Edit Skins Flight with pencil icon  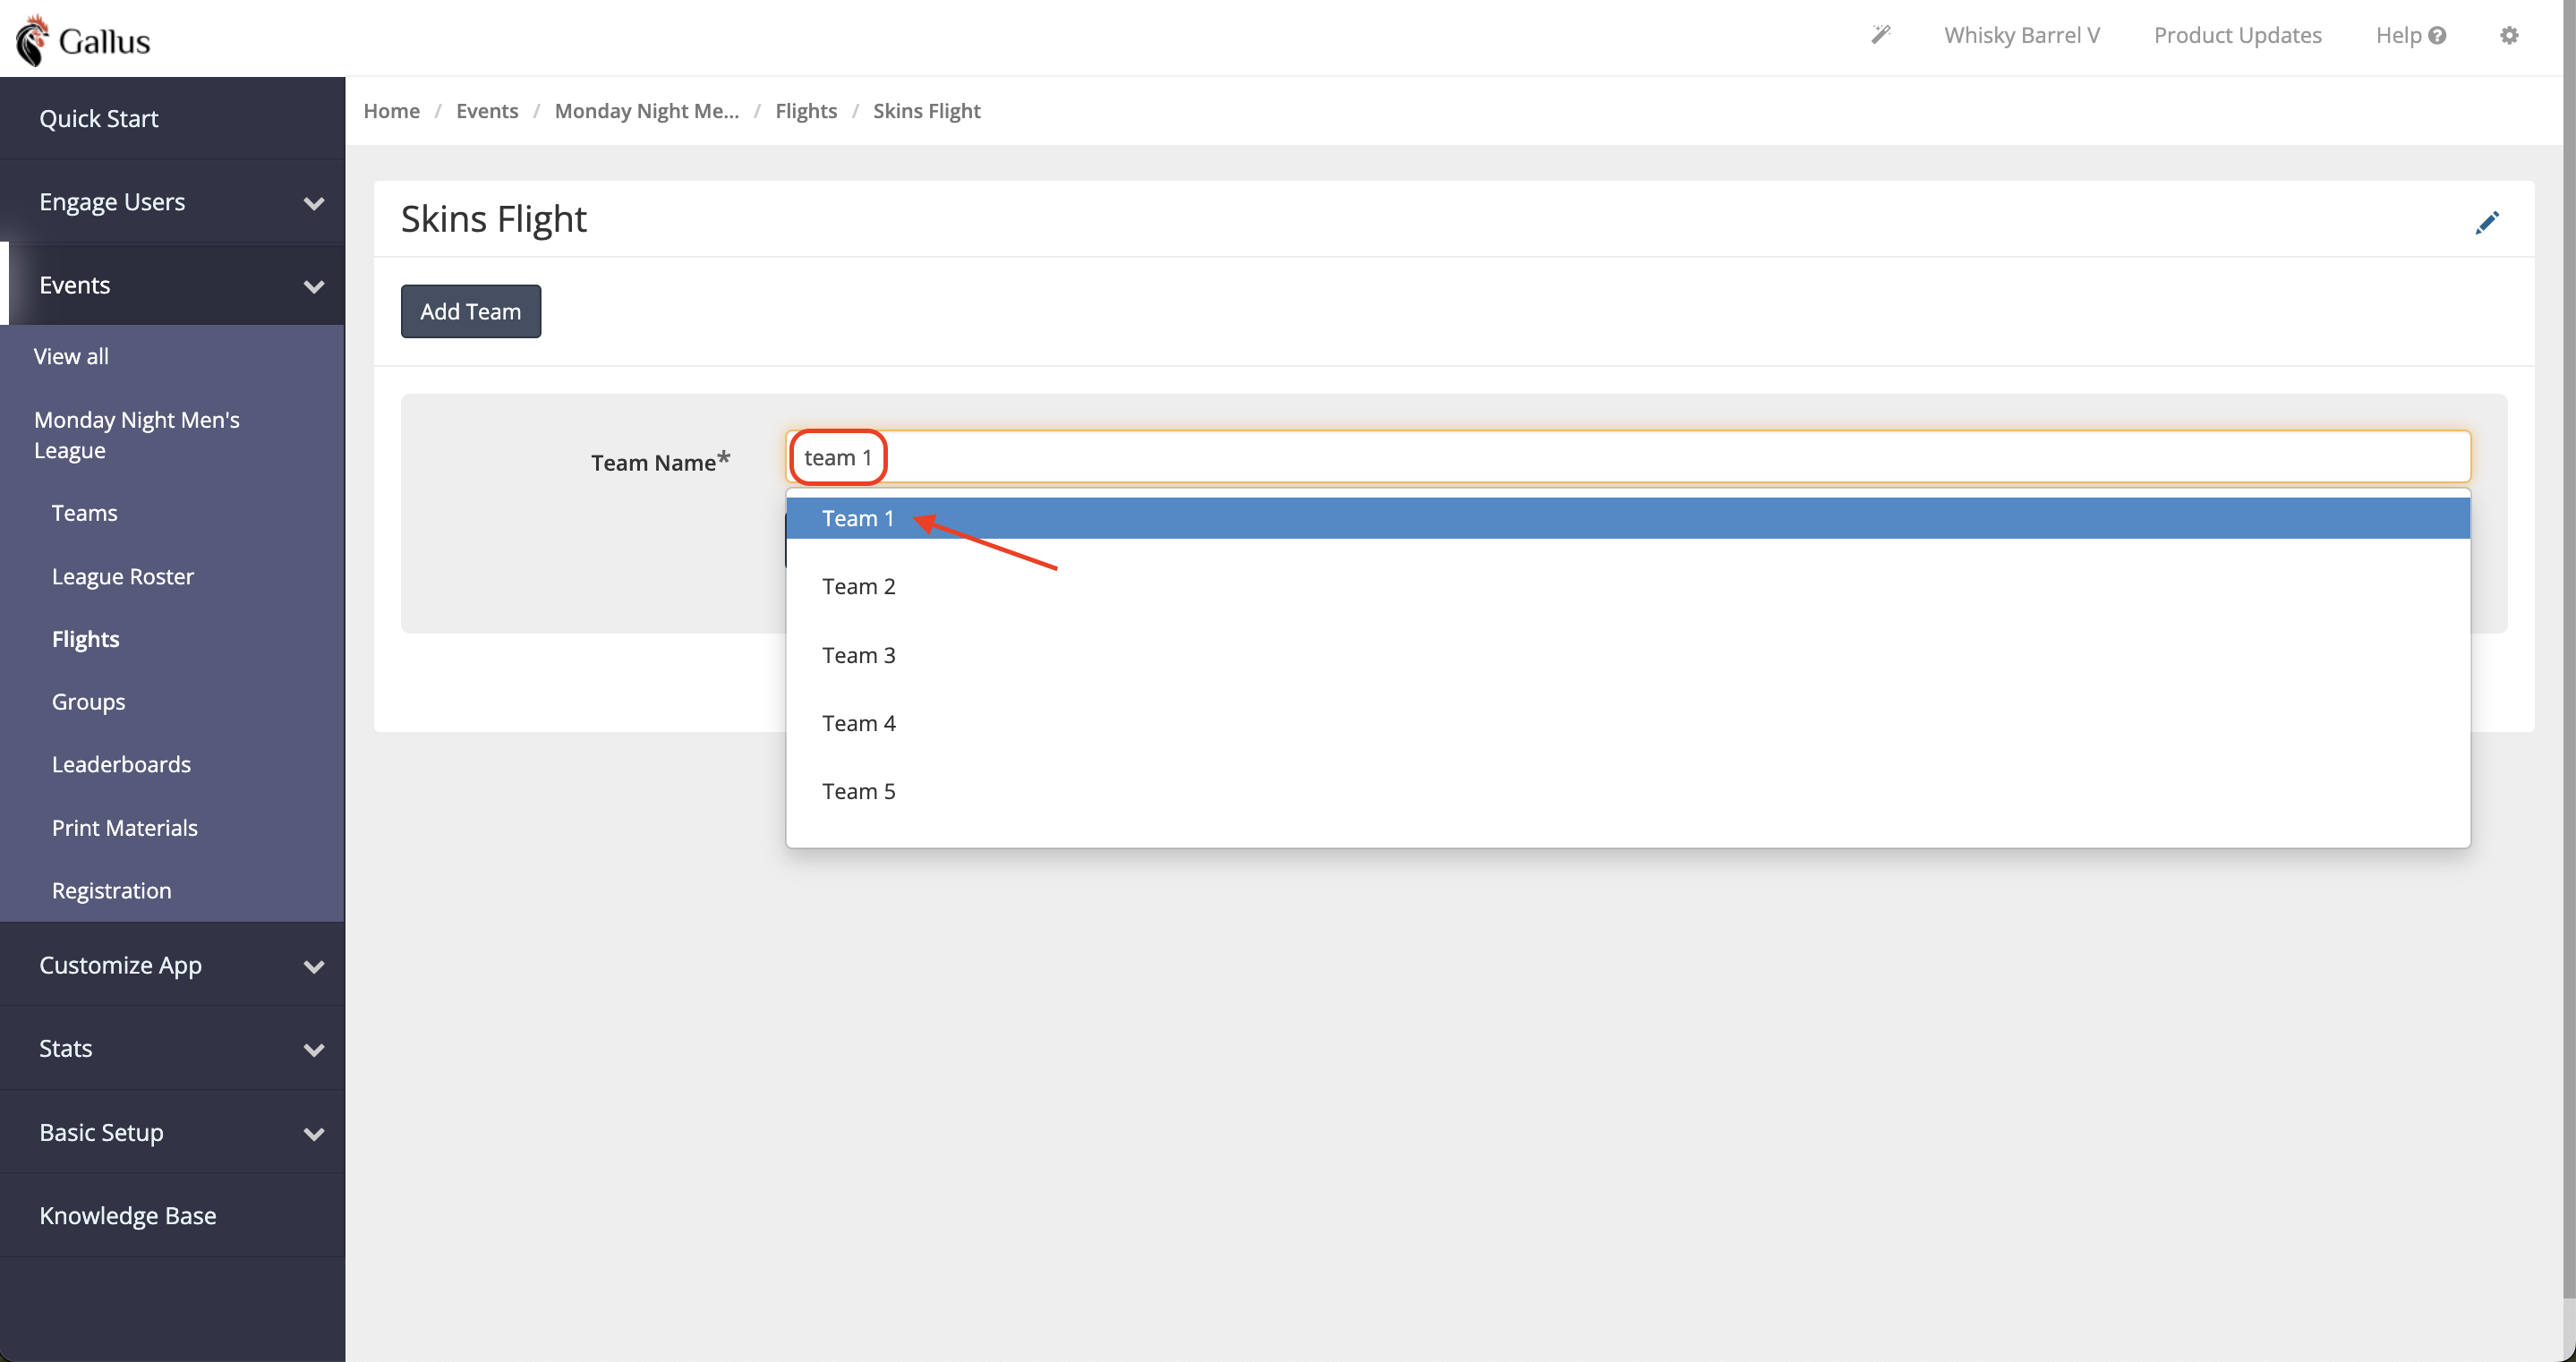(2487, 222)
